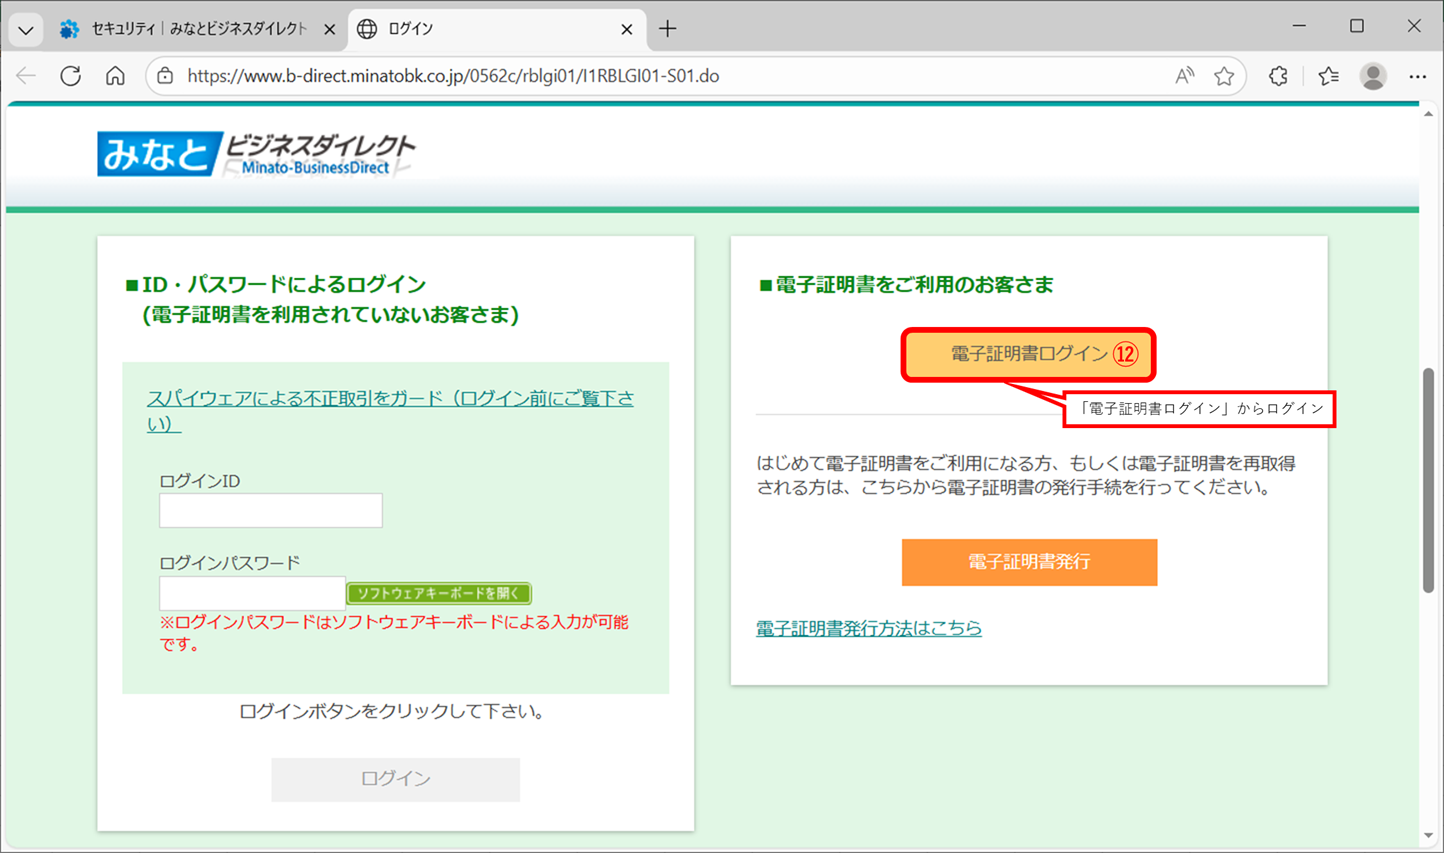This screenshot has width=1444, height=853.
Task: Open browser extensions puzzle icon
Action: [x=1278, y=76]
